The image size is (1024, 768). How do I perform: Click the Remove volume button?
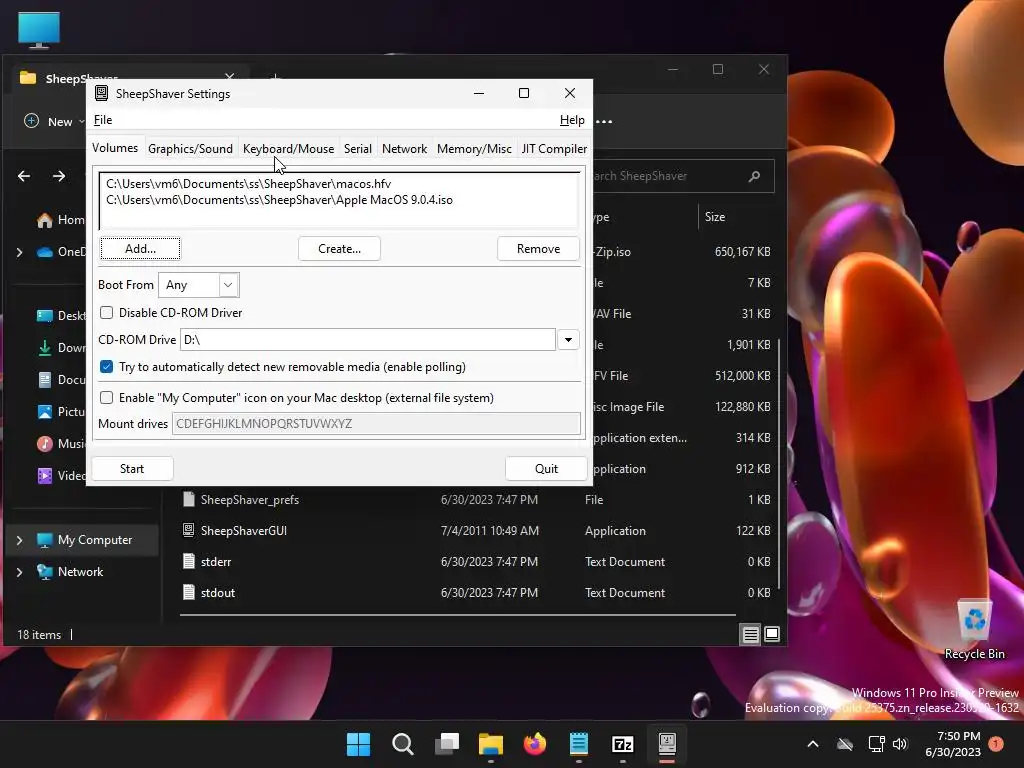538,248
